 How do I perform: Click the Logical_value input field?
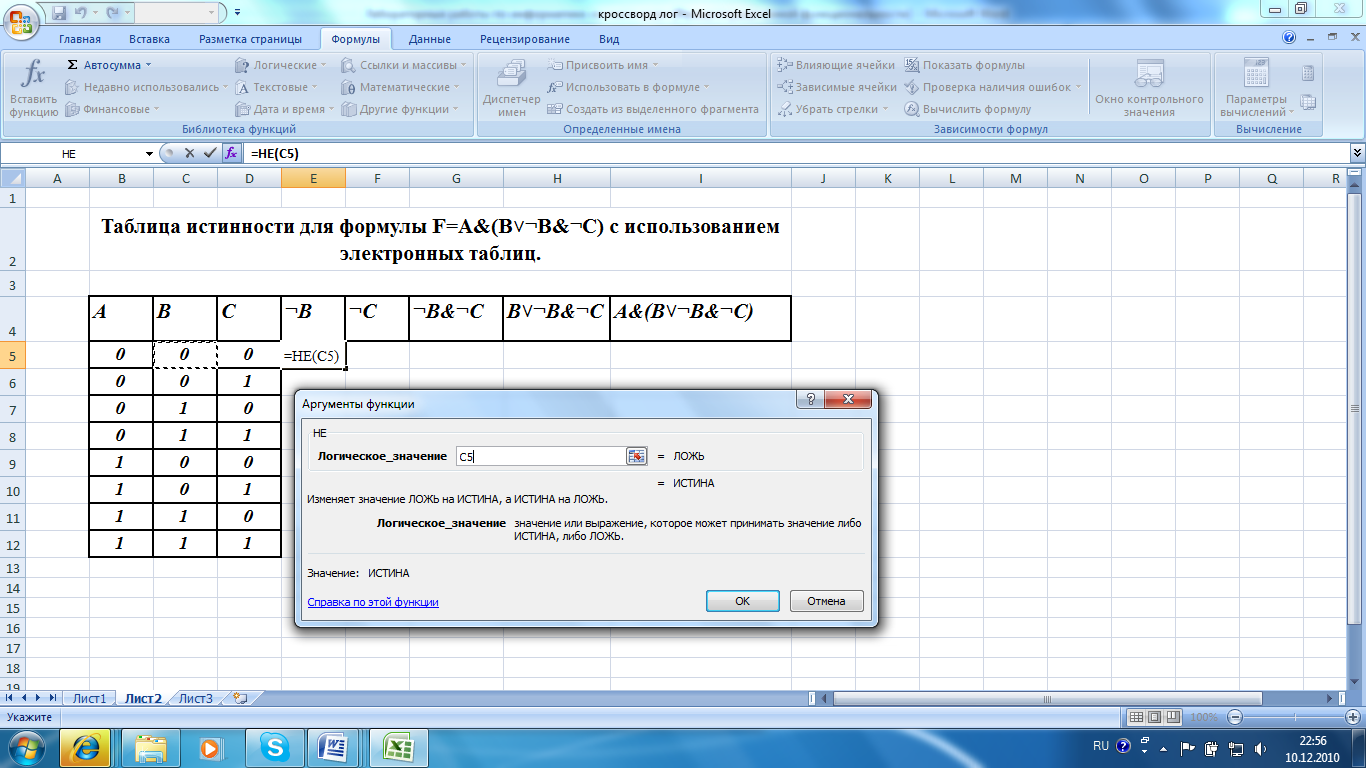pyautogui.click(x=540, y=456)
